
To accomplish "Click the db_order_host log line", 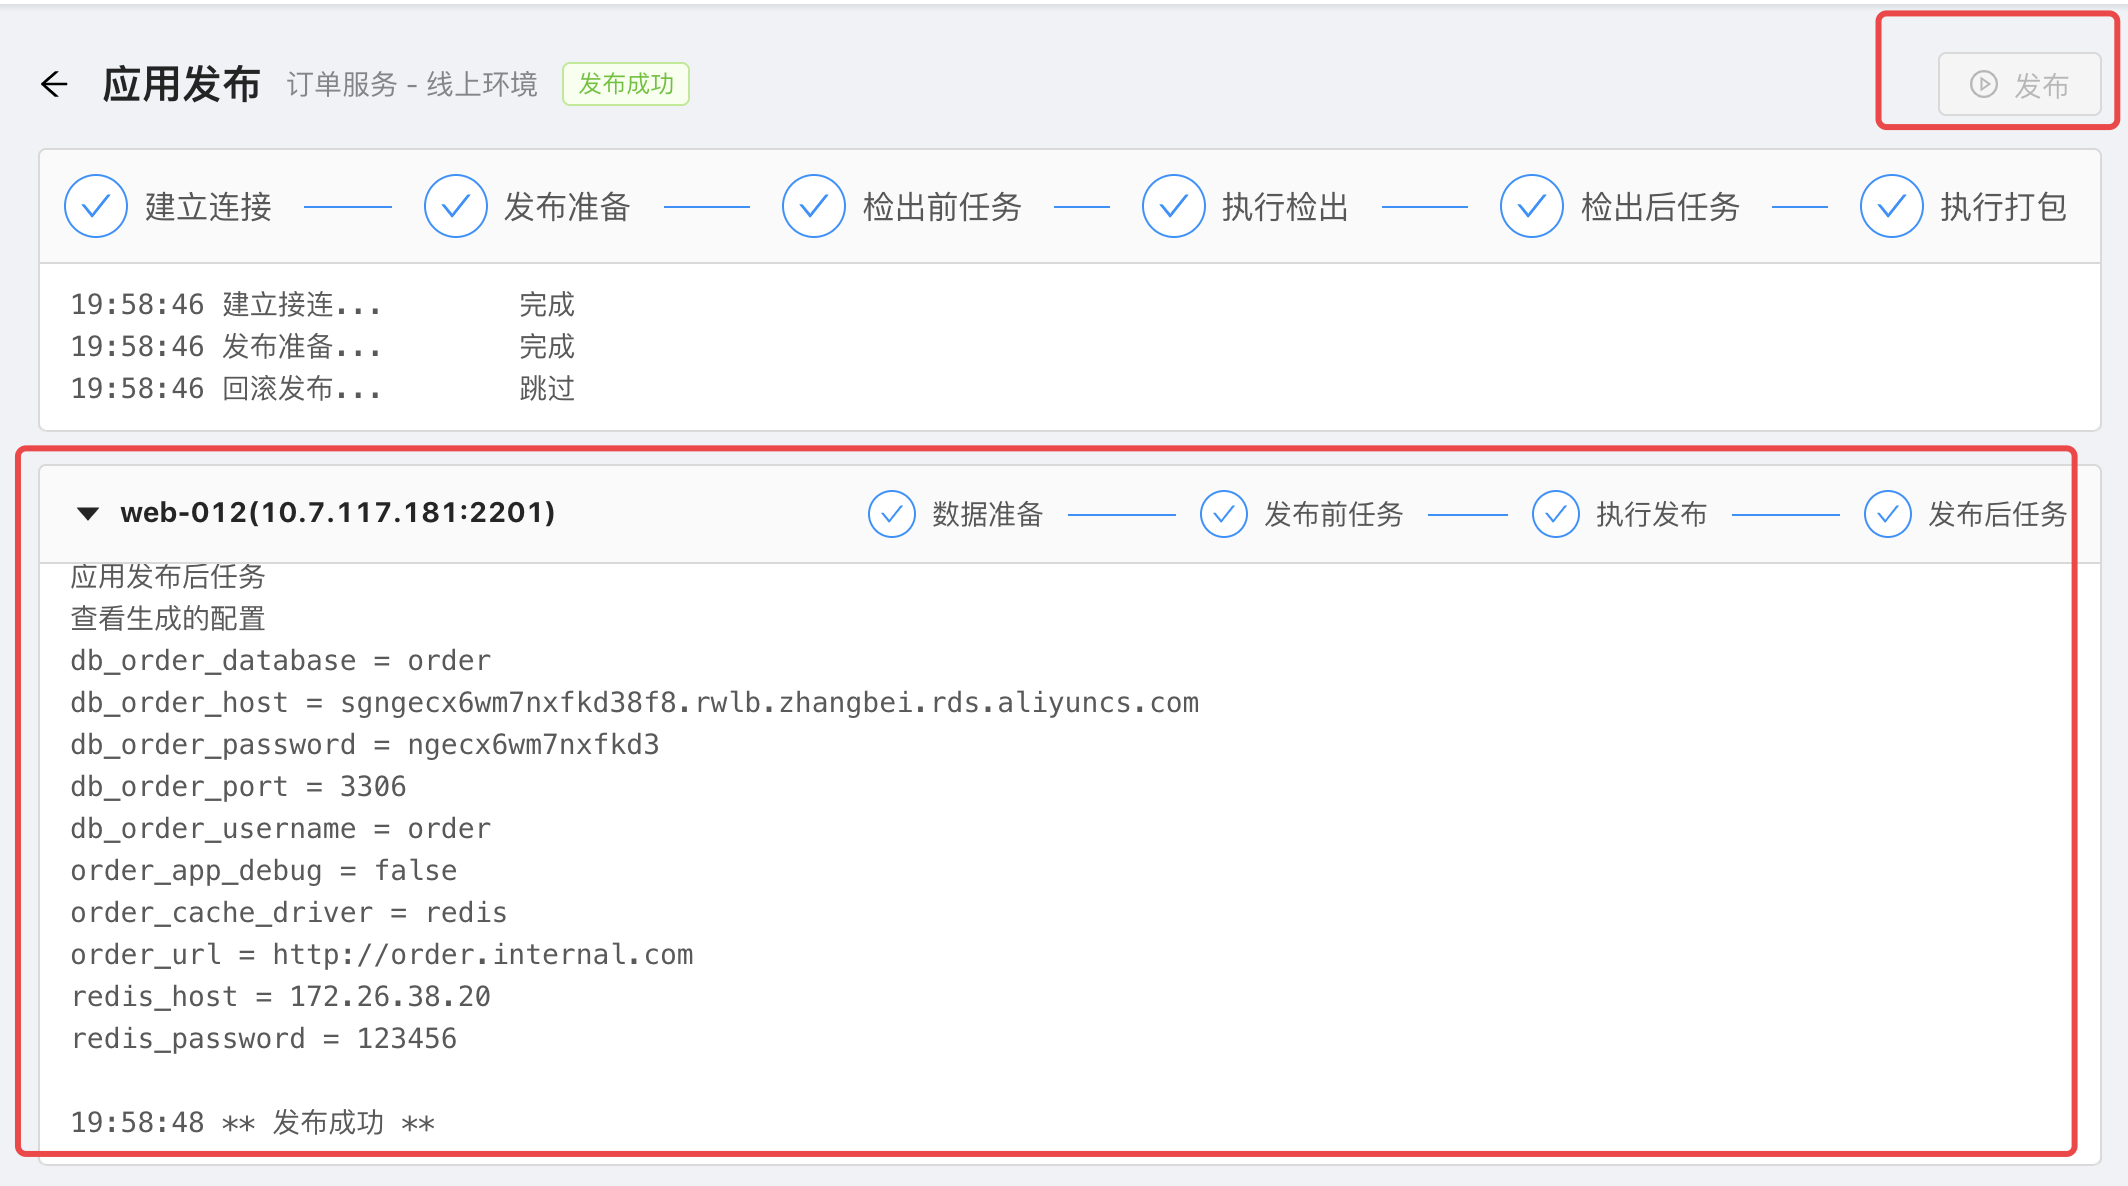I will click(635, 703).
